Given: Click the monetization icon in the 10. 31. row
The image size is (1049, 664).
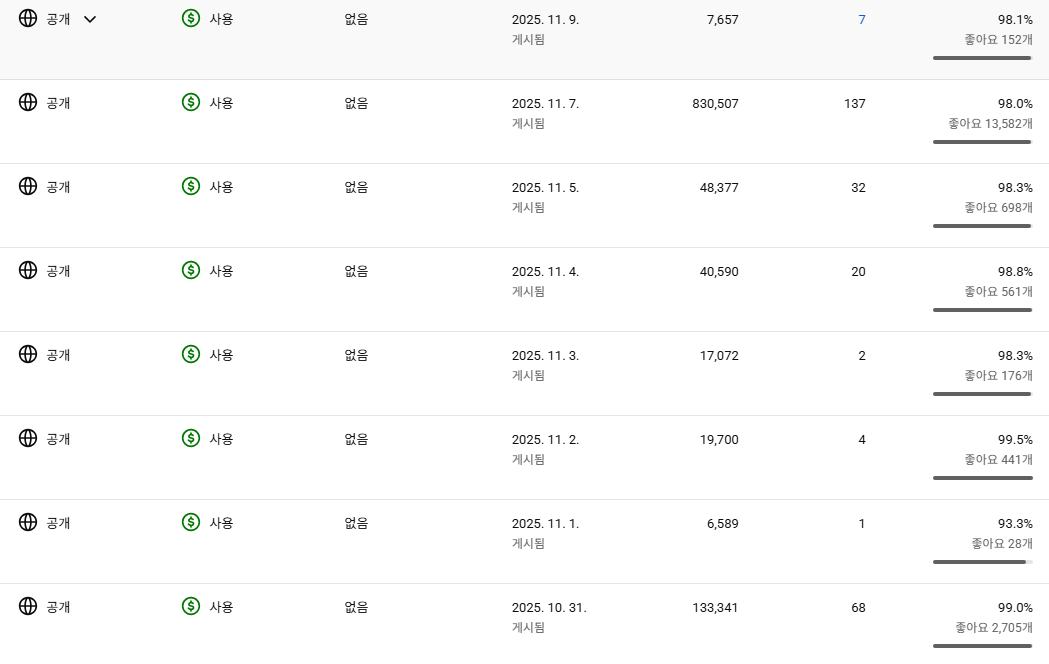Looking at the screenshot, I should (191, 606).
